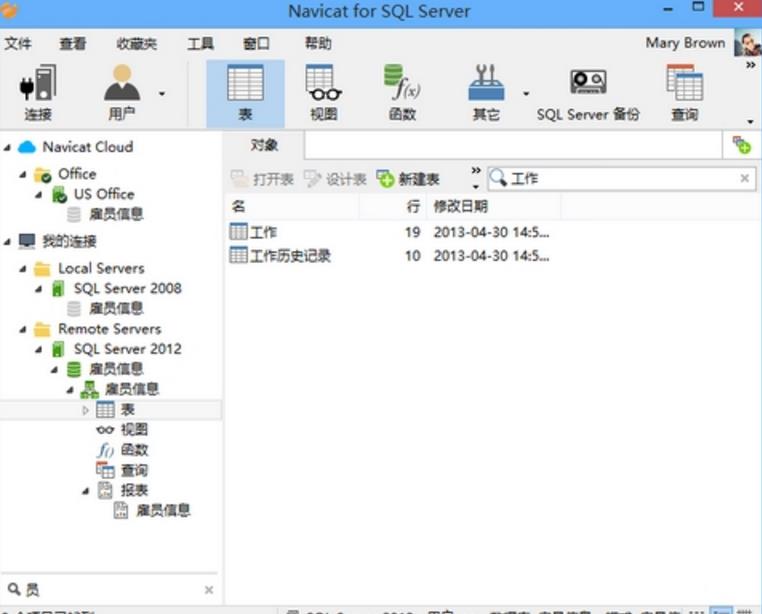Open the 文件 menu
This screenshot has width=762, height=614.
tap(18, 44)
